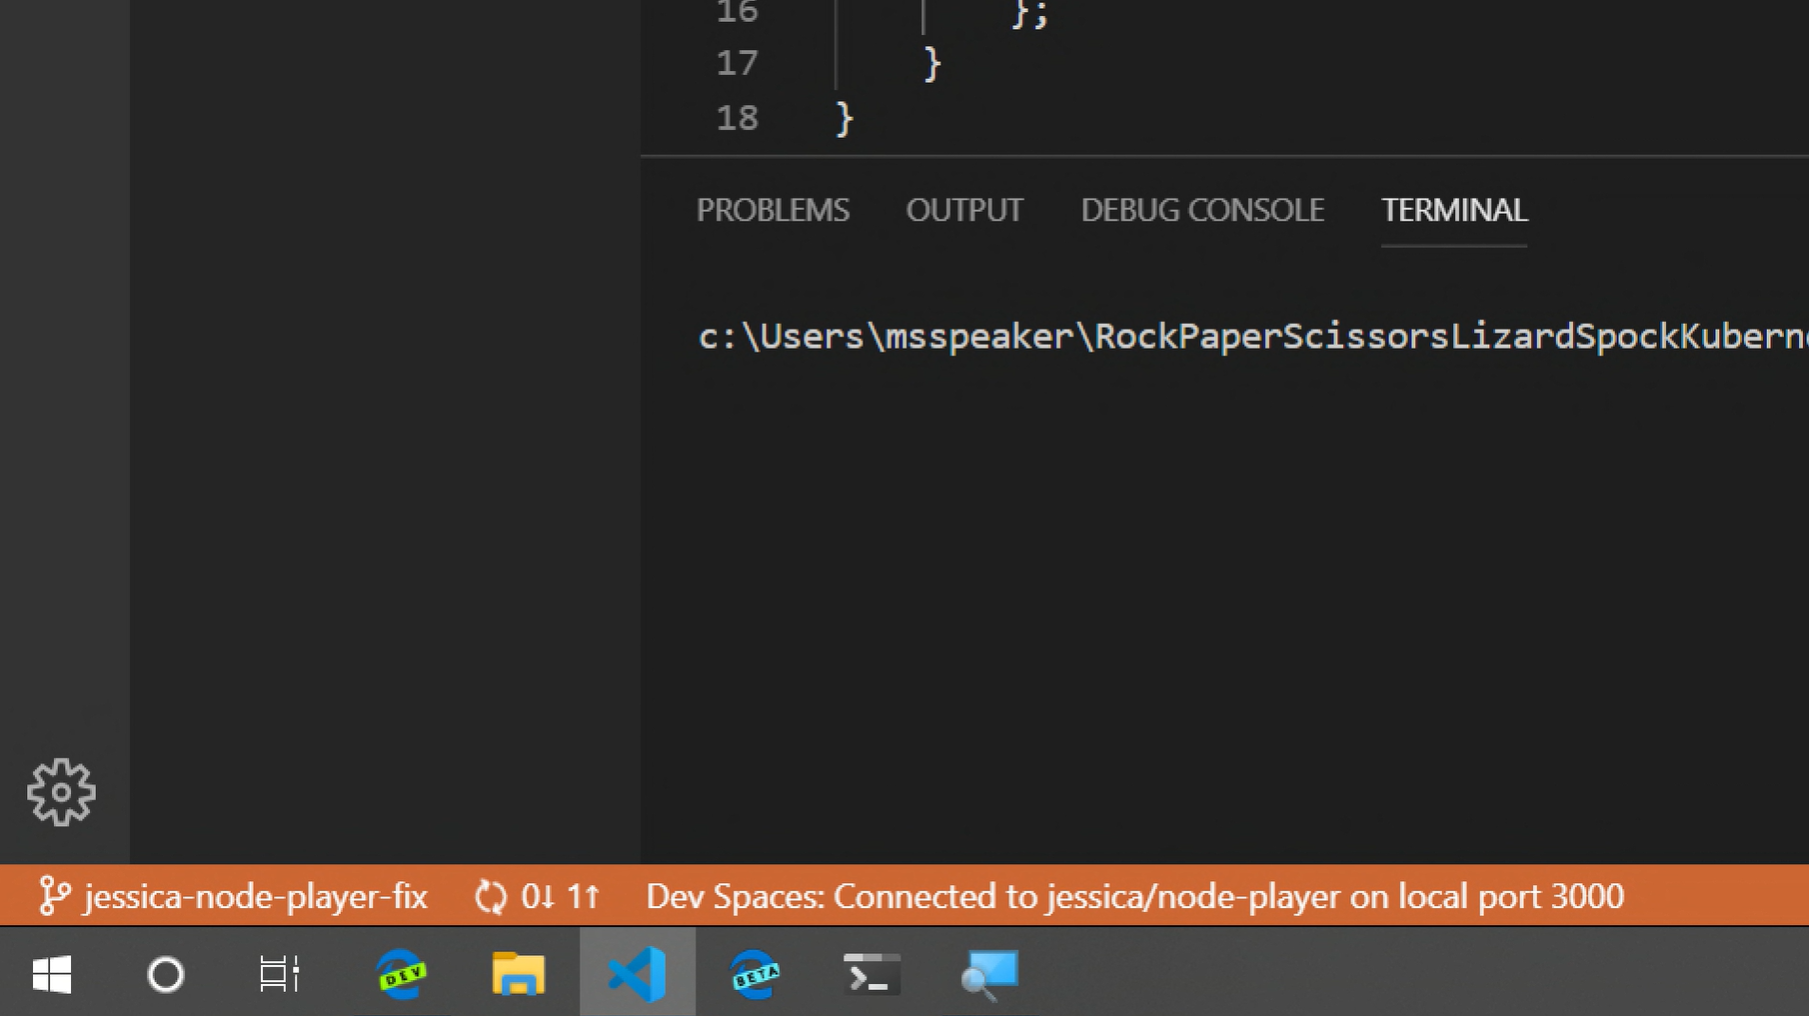Synchronize changes using the sync icon
The height and width of the screenshot is (1016, 1809).
pos(537,896)
